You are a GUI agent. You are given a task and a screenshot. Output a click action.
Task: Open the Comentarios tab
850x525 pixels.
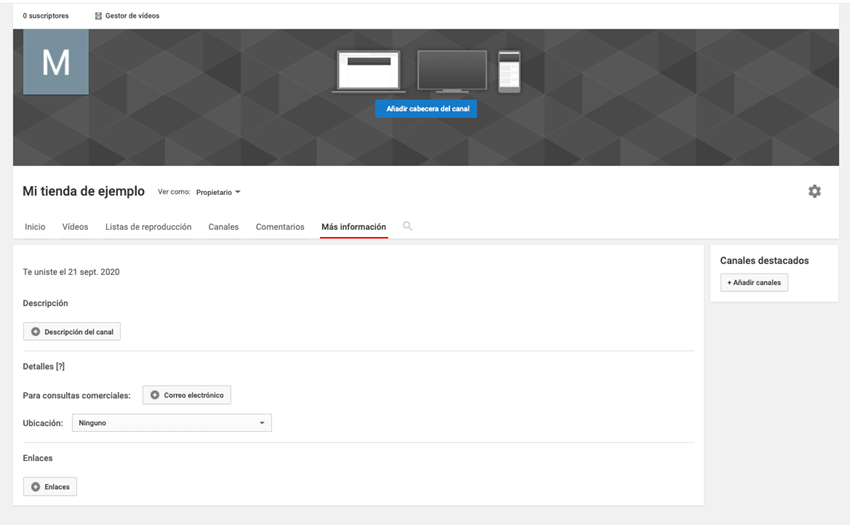280,227
